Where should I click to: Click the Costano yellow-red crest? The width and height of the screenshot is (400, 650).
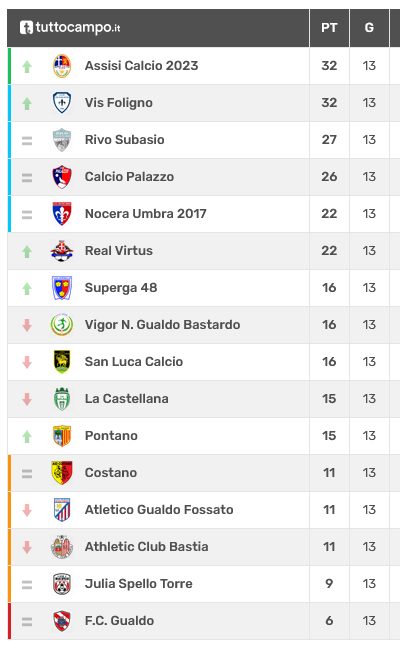[x=62, y=473]
